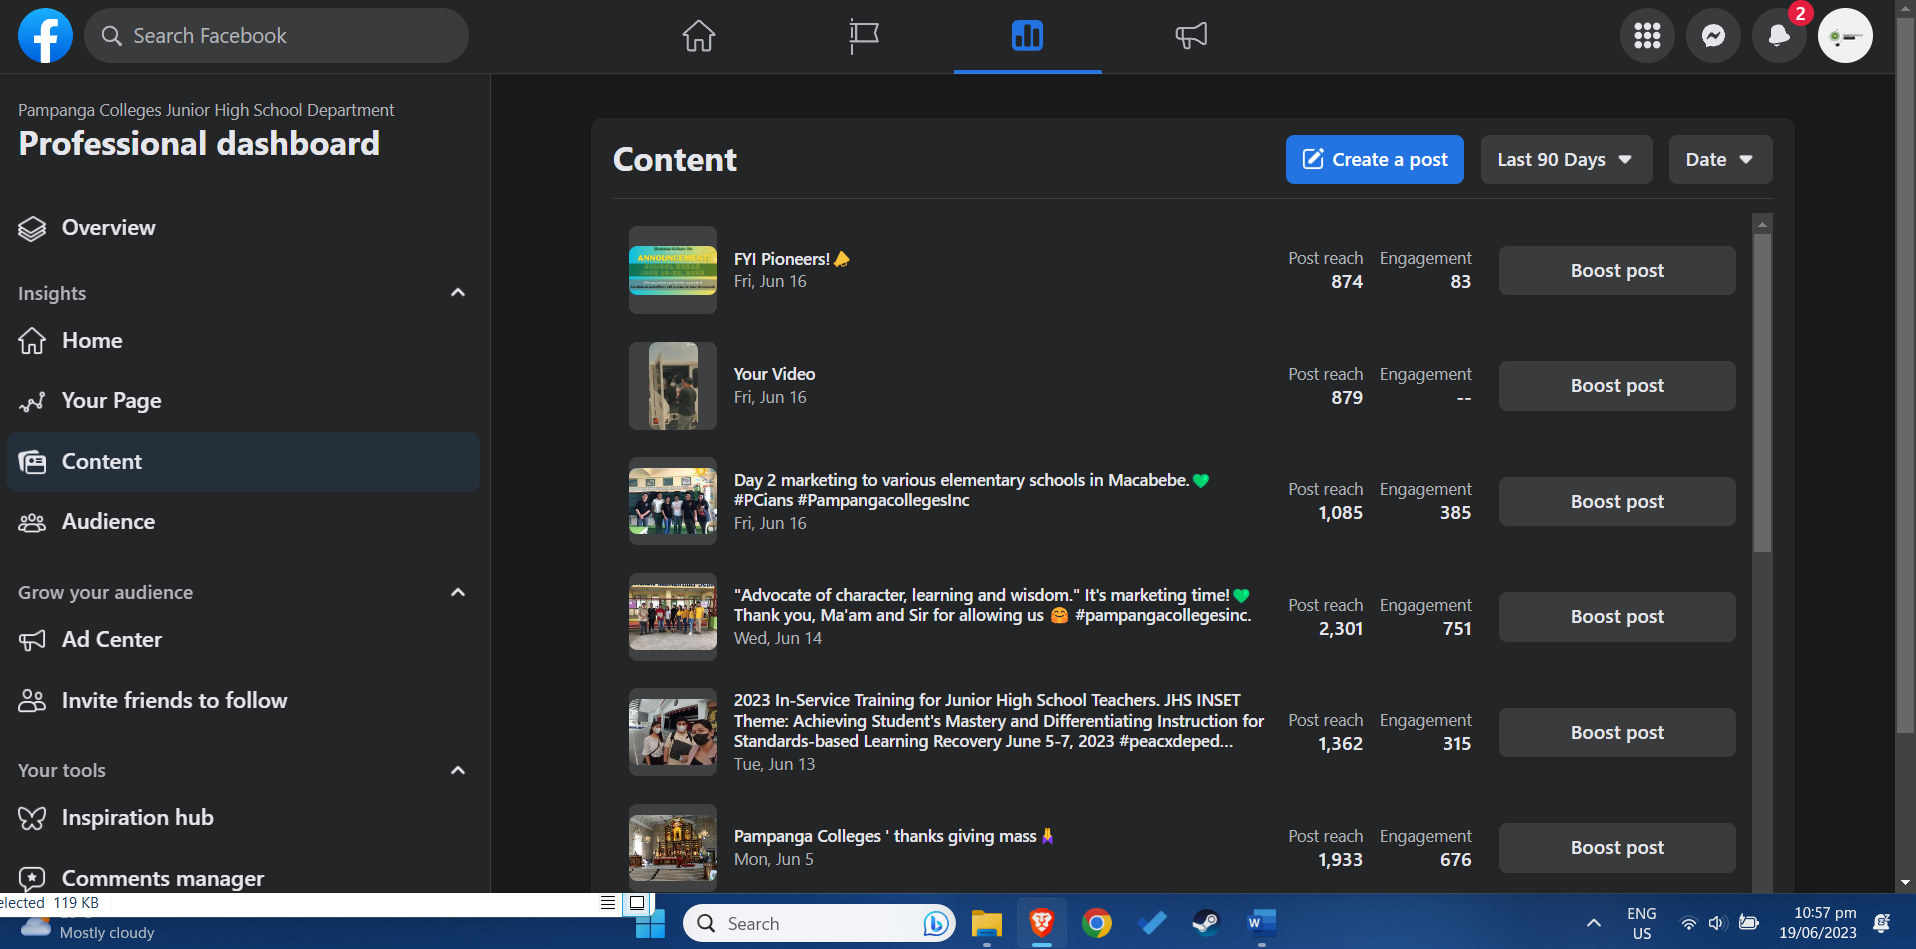Open Microsoft Word from the taskbar
The image size is (1916, 949).
tap(1261, 923)
